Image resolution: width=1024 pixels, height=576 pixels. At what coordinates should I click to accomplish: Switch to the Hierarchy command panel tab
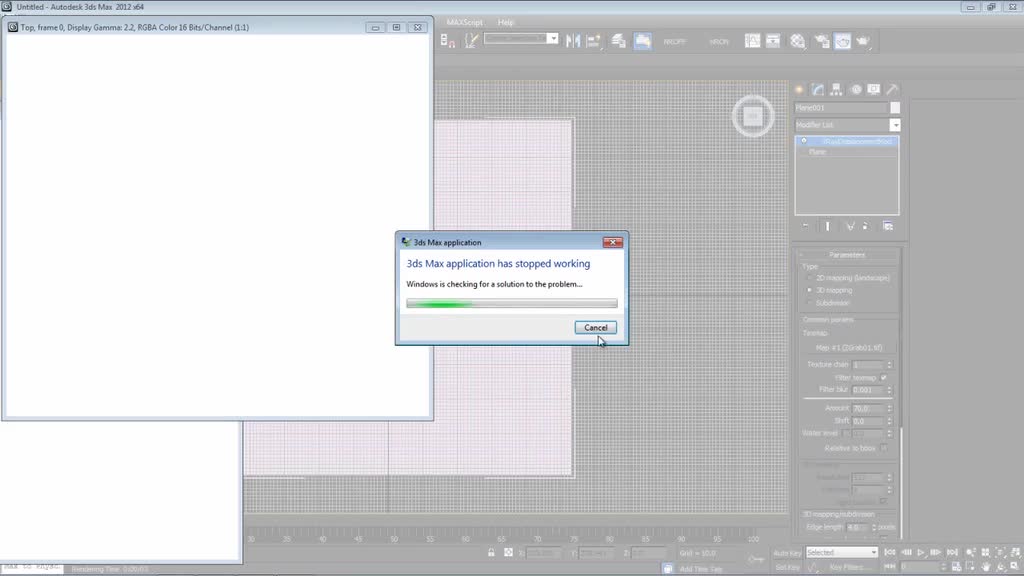[836, 89]
